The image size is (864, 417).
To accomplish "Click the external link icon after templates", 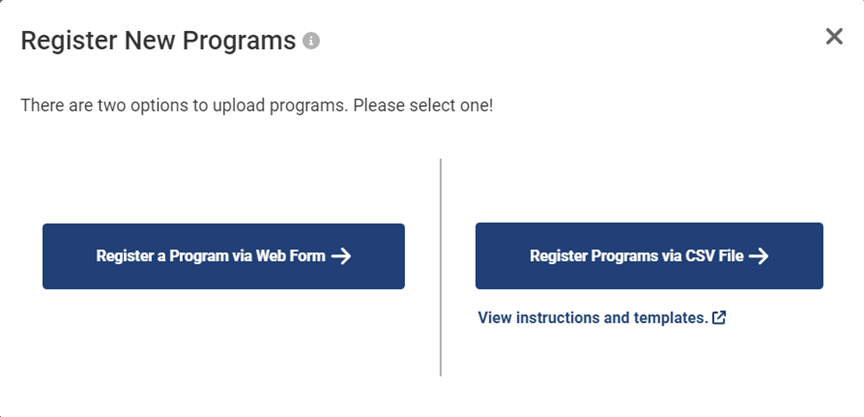I will (719, 318).
